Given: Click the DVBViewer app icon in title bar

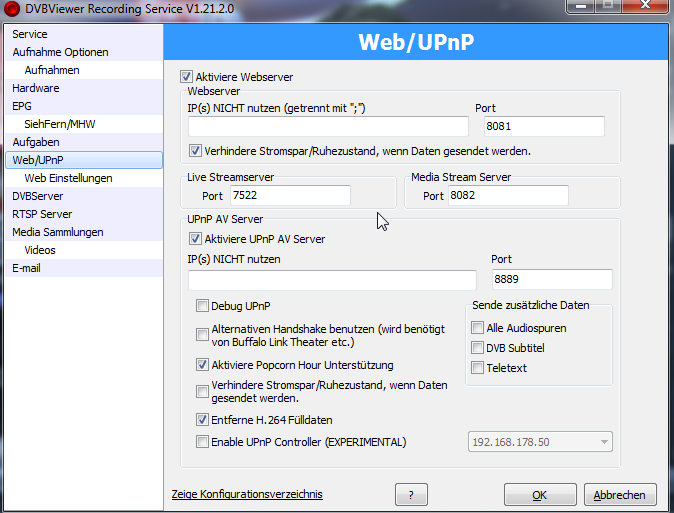Looking at the screenshot, I should click(11, 9).
